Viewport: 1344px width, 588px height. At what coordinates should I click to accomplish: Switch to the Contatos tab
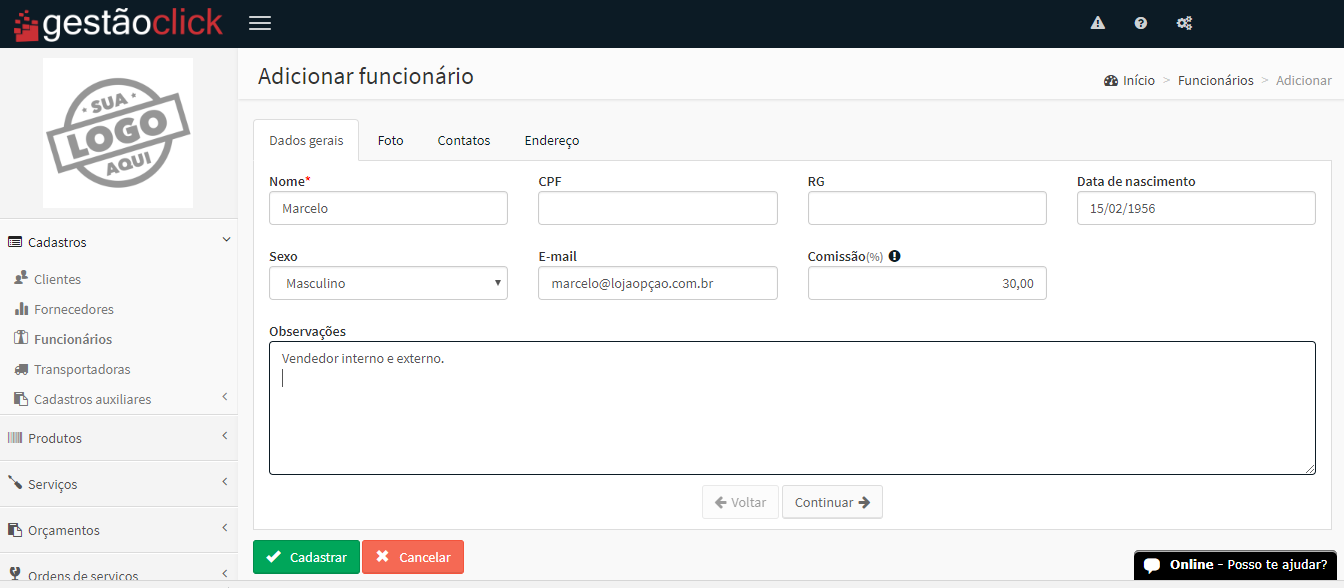464,140
